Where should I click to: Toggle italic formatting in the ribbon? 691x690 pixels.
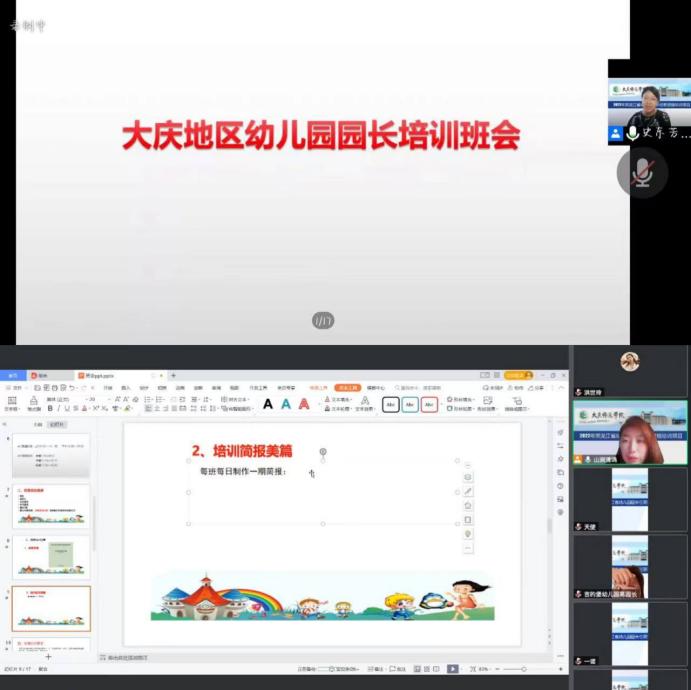pos(59,408)
